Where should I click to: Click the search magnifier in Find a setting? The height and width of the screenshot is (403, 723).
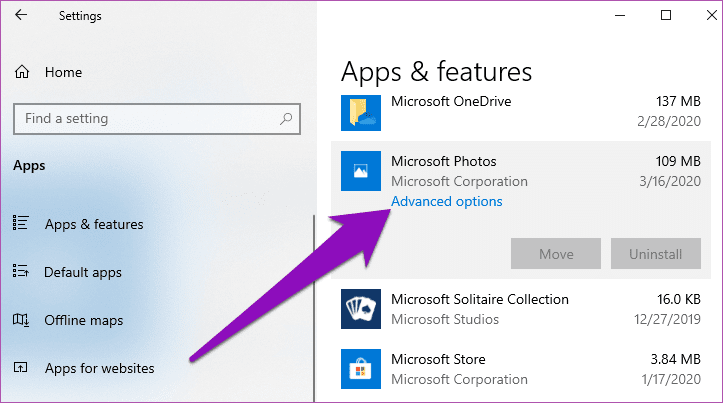pos(286,119)
